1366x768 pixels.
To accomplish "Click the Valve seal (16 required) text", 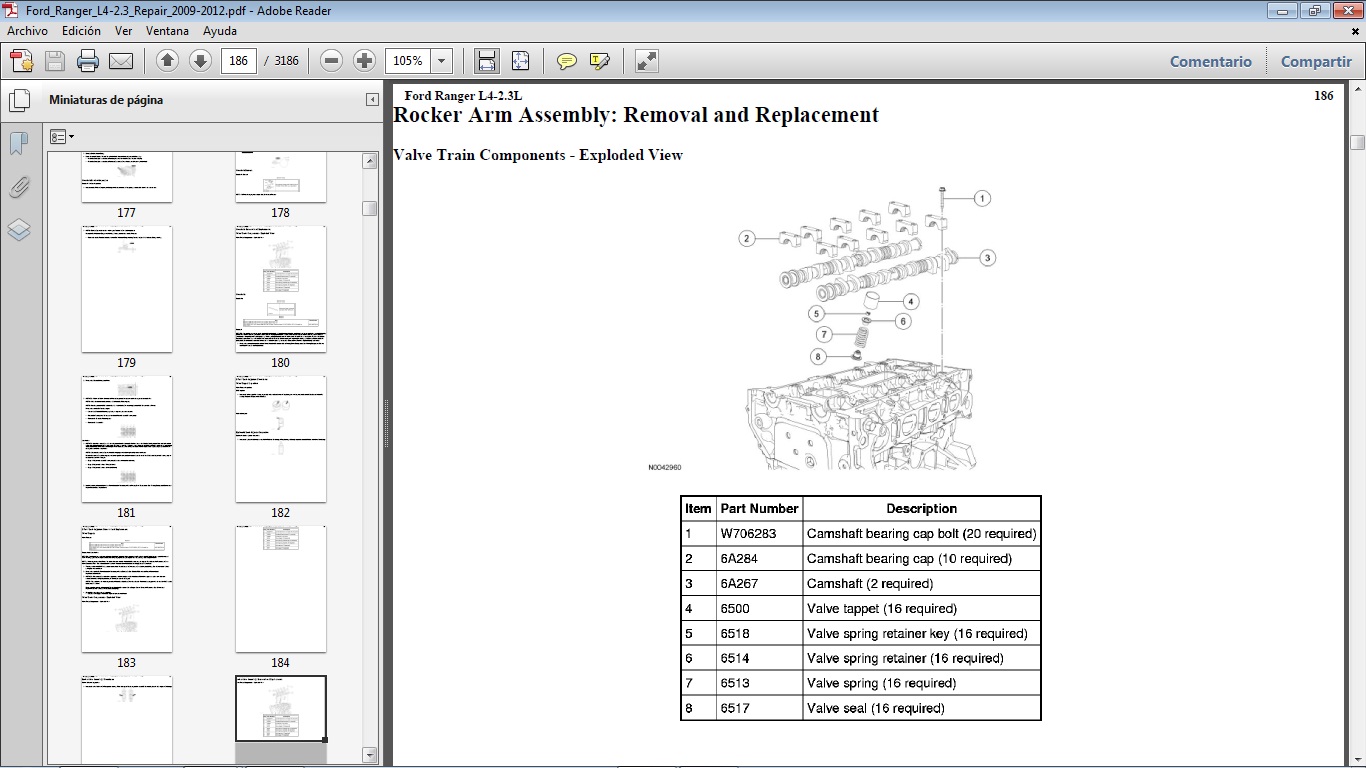I will pos(876,708).
